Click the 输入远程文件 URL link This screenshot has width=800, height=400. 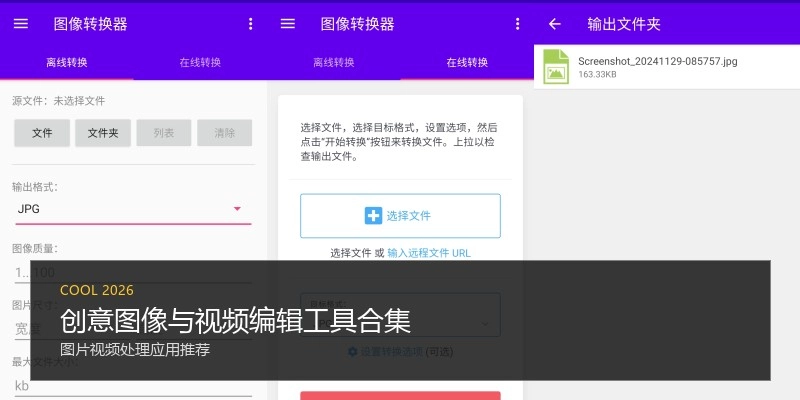[x=429, y=253]
